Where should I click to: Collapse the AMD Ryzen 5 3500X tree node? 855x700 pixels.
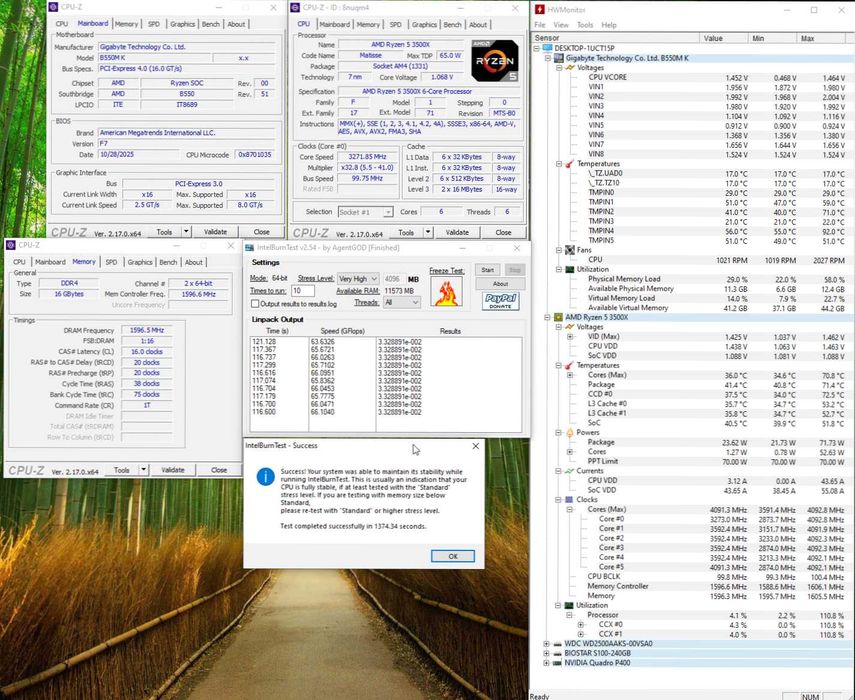548,317
